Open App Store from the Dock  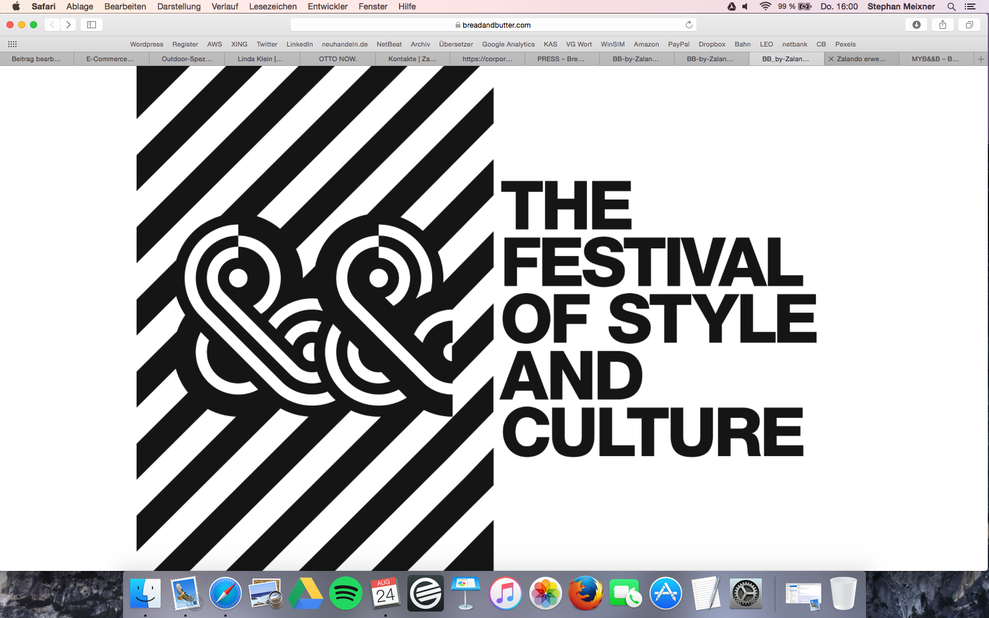coord(665,593)
